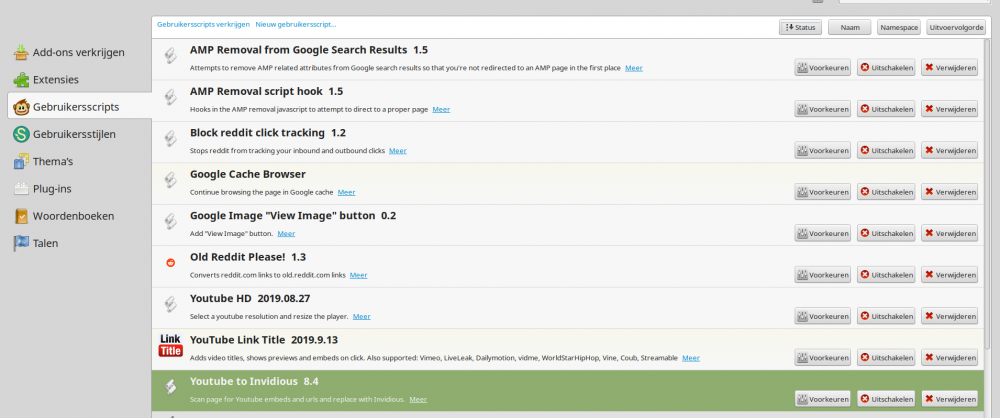Click Meer link for YouTube Link Title
The width and height of the screenshot is (1000, 418).
(691, 358)
